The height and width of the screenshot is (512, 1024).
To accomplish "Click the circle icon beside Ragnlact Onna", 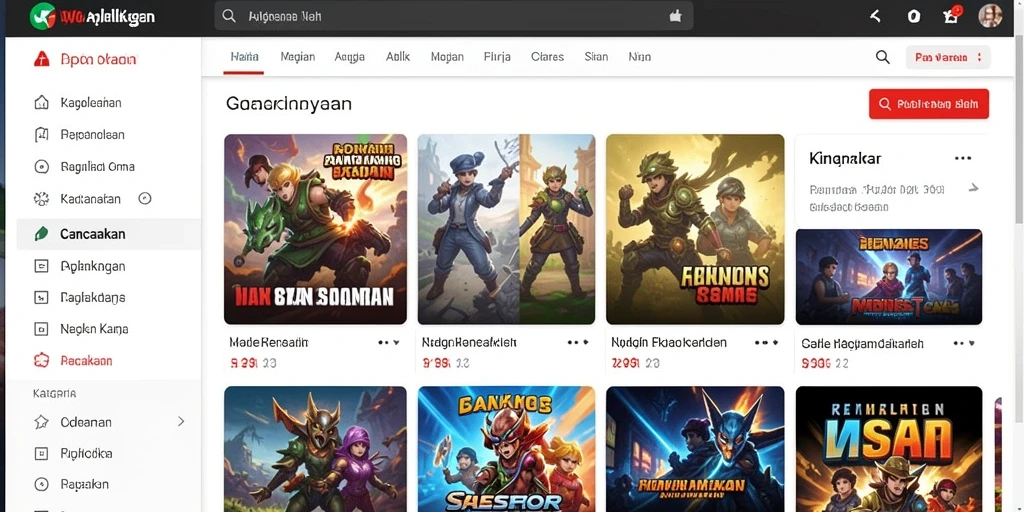I will pos(41,167).
